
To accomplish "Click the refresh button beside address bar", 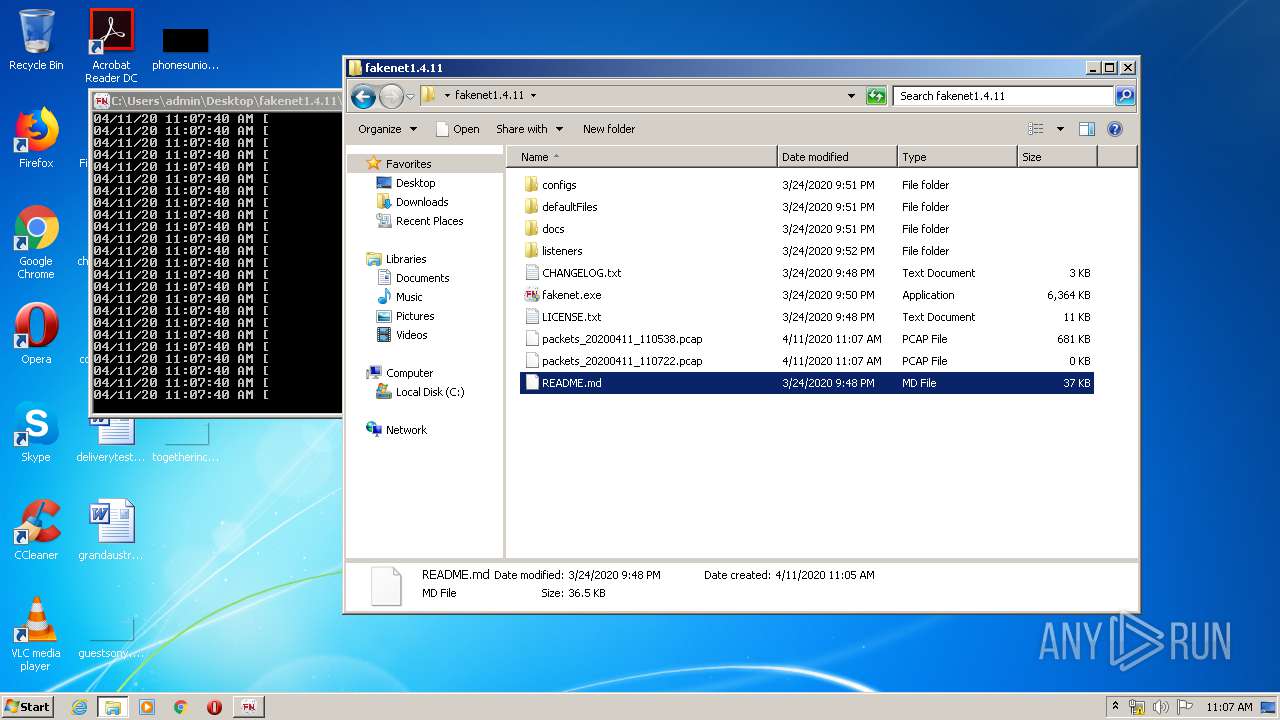I will 876,96.
